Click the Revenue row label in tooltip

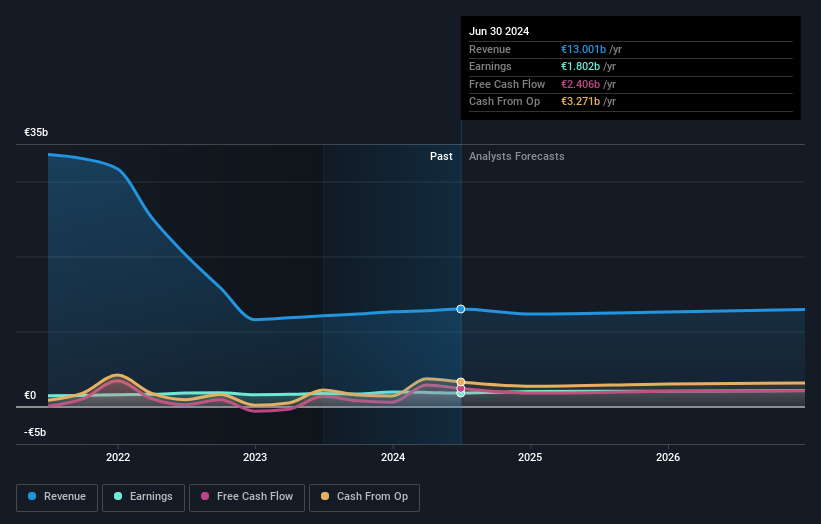[x=490, y=49]
